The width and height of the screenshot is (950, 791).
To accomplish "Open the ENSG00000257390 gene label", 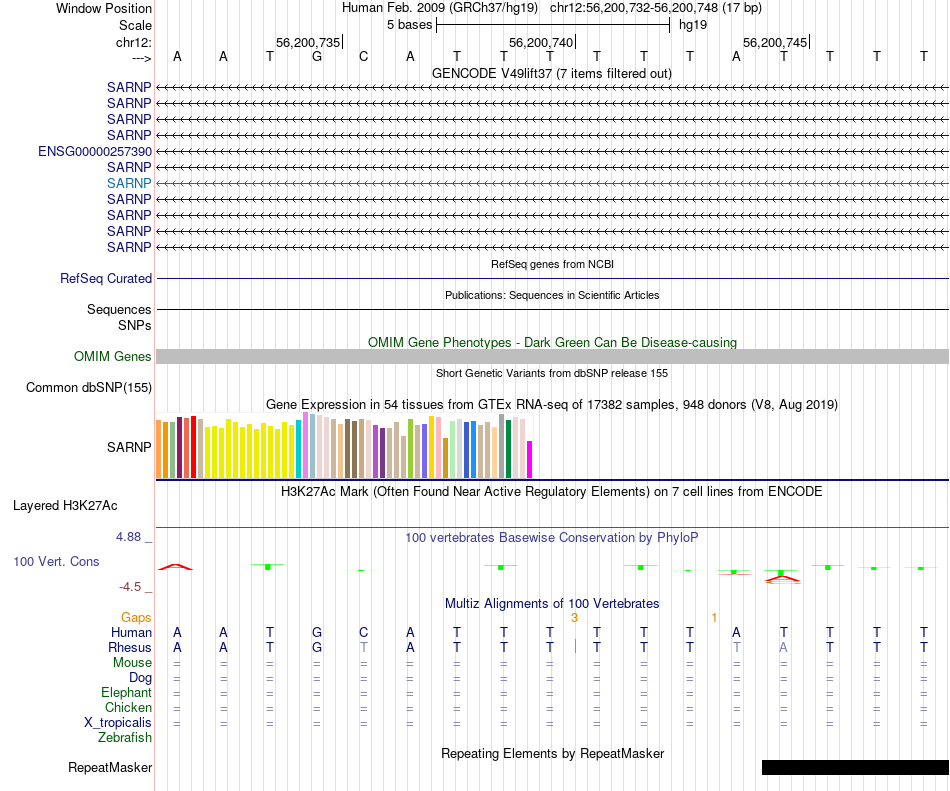I will click(x=95, y=151).
